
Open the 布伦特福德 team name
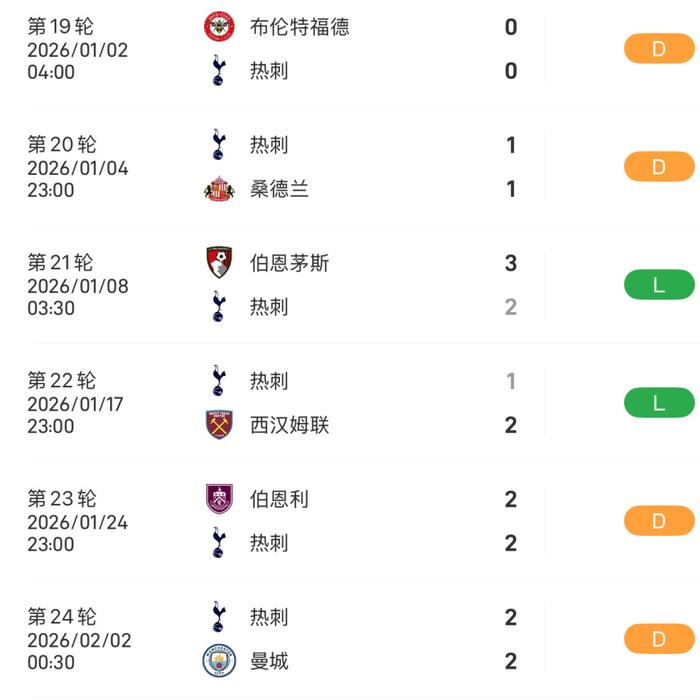click(x=299, y=27)
